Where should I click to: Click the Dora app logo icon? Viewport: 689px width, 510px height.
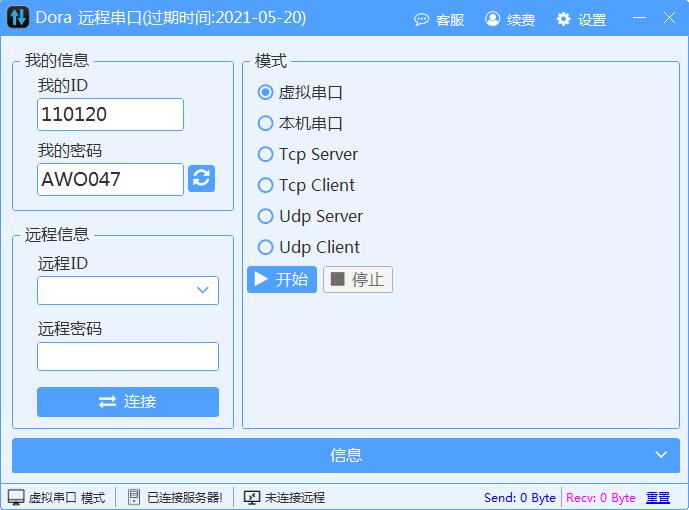pos(18,18)
